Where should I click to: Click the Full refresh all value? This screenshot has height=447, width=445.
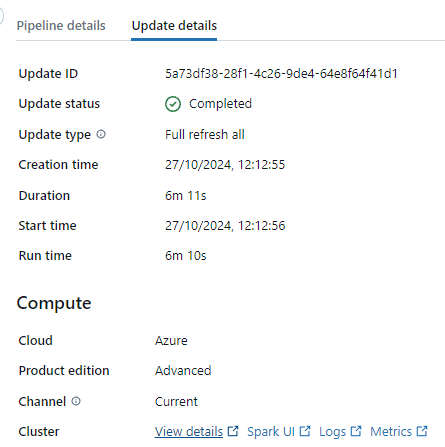click(x=205, y=135)
